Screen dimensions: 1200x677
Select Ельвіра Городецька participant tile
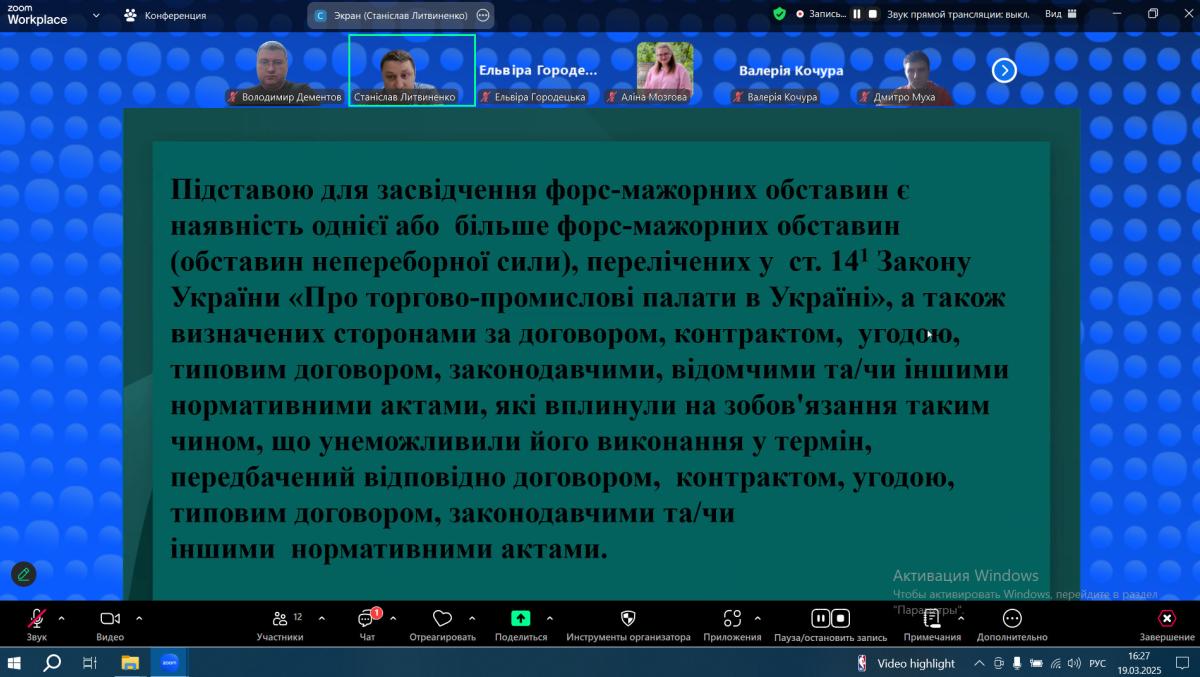click(x=538, y=70)
